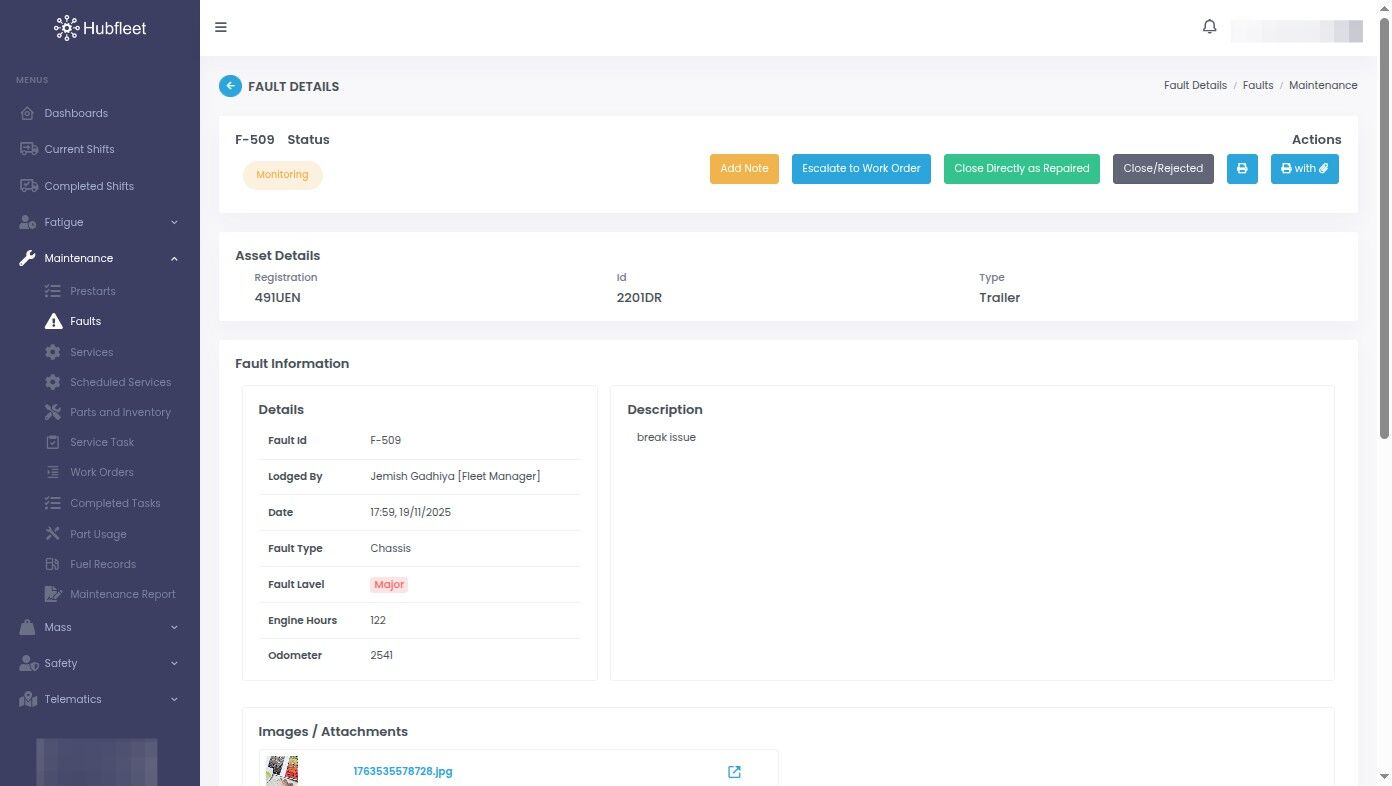Click the Maintenance wrench icon
1392x786 pixels.
coord(28,258)
